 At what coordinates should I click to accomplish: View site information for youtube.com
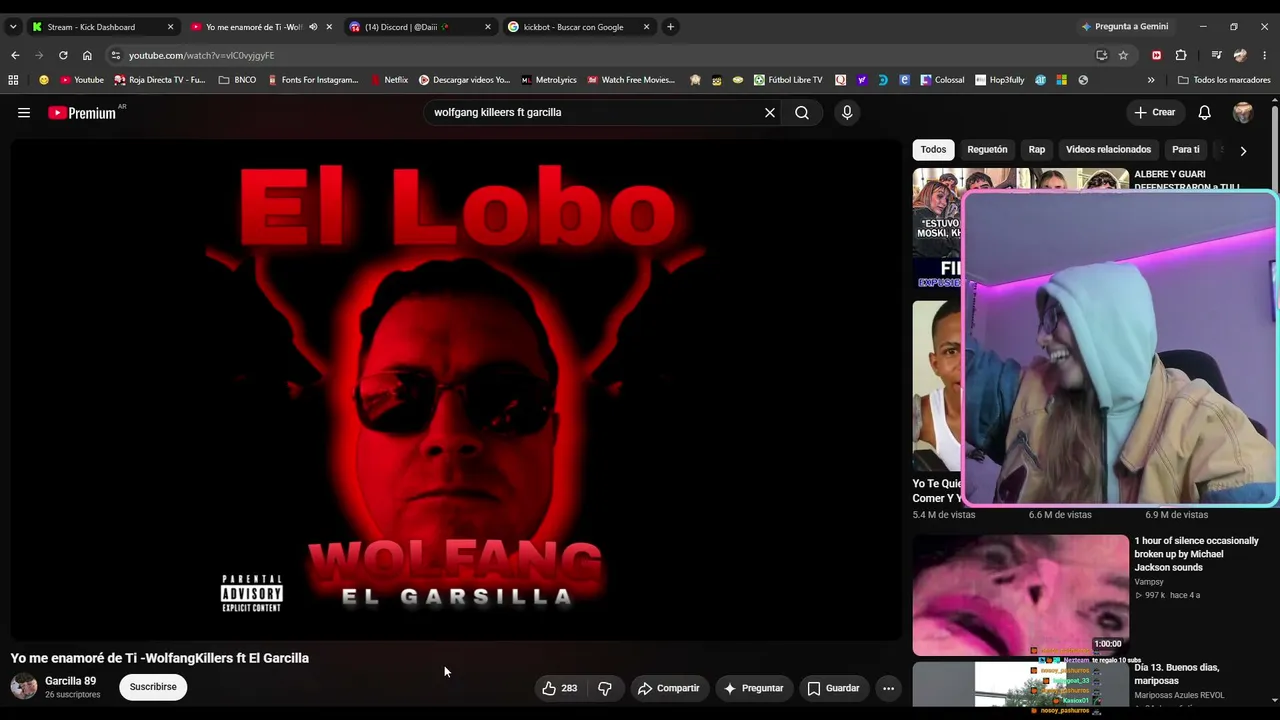tap(116, 55)
